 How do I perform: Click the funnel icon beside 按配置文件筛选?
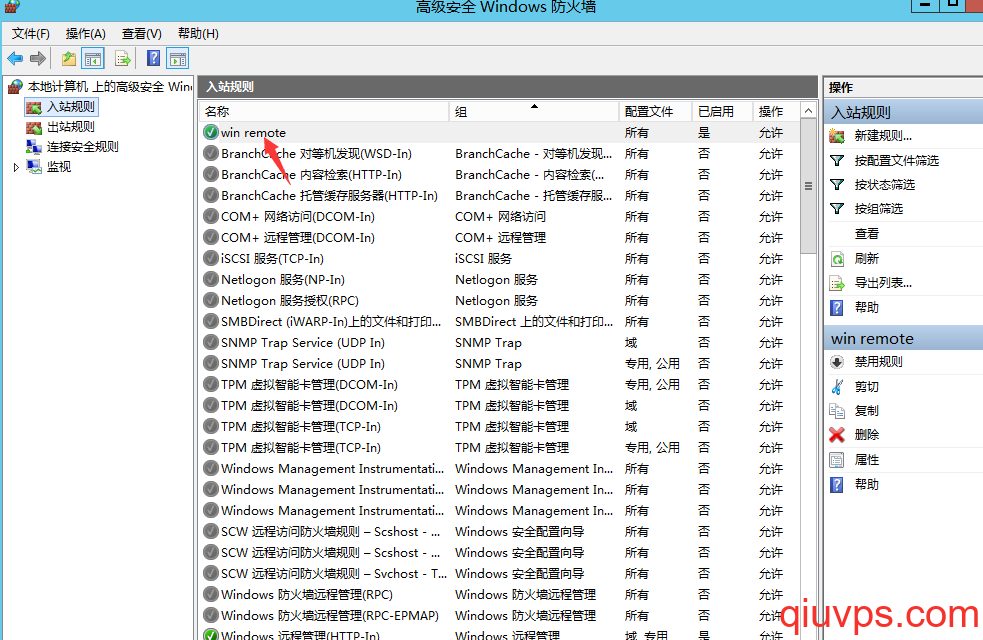837,160
